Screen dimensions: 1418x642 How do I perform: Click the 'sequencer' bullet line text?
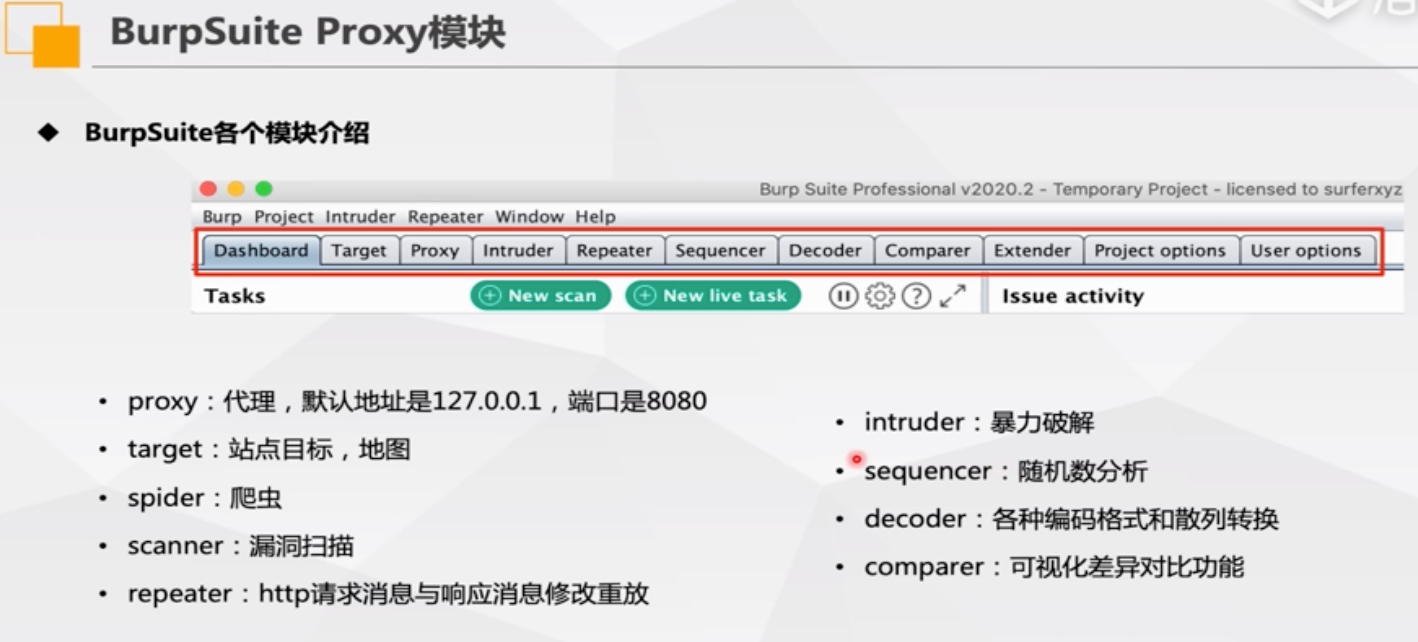[x=1006, y=471]
